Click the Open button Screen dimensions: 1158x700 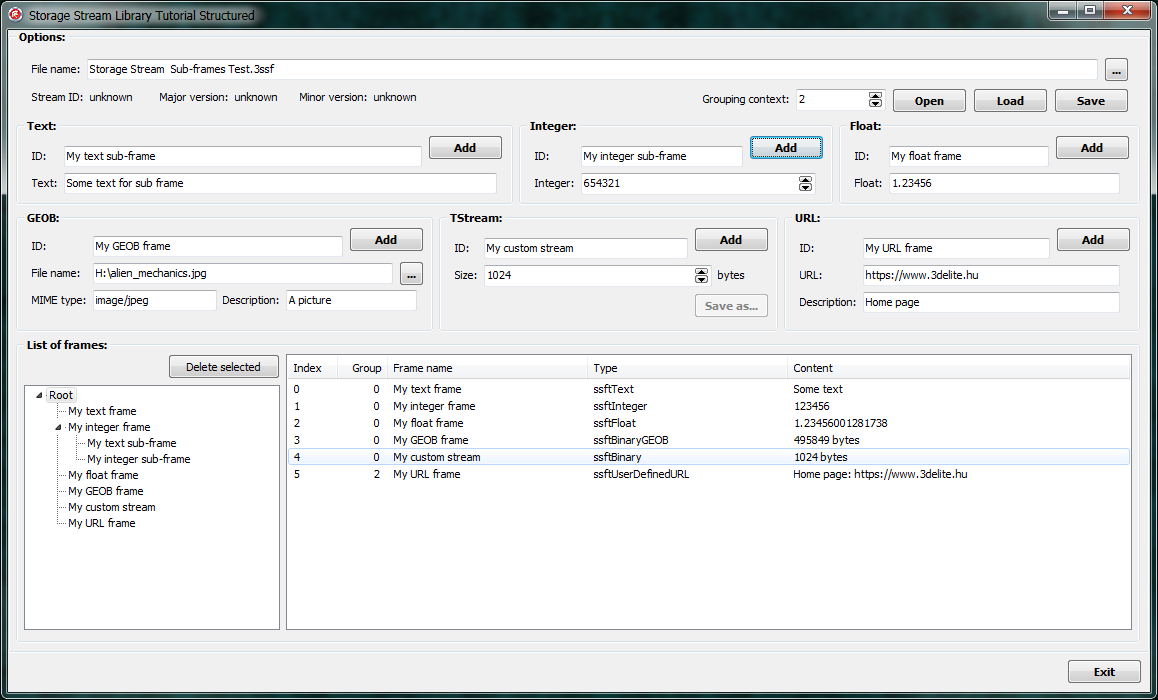(929, 101)
